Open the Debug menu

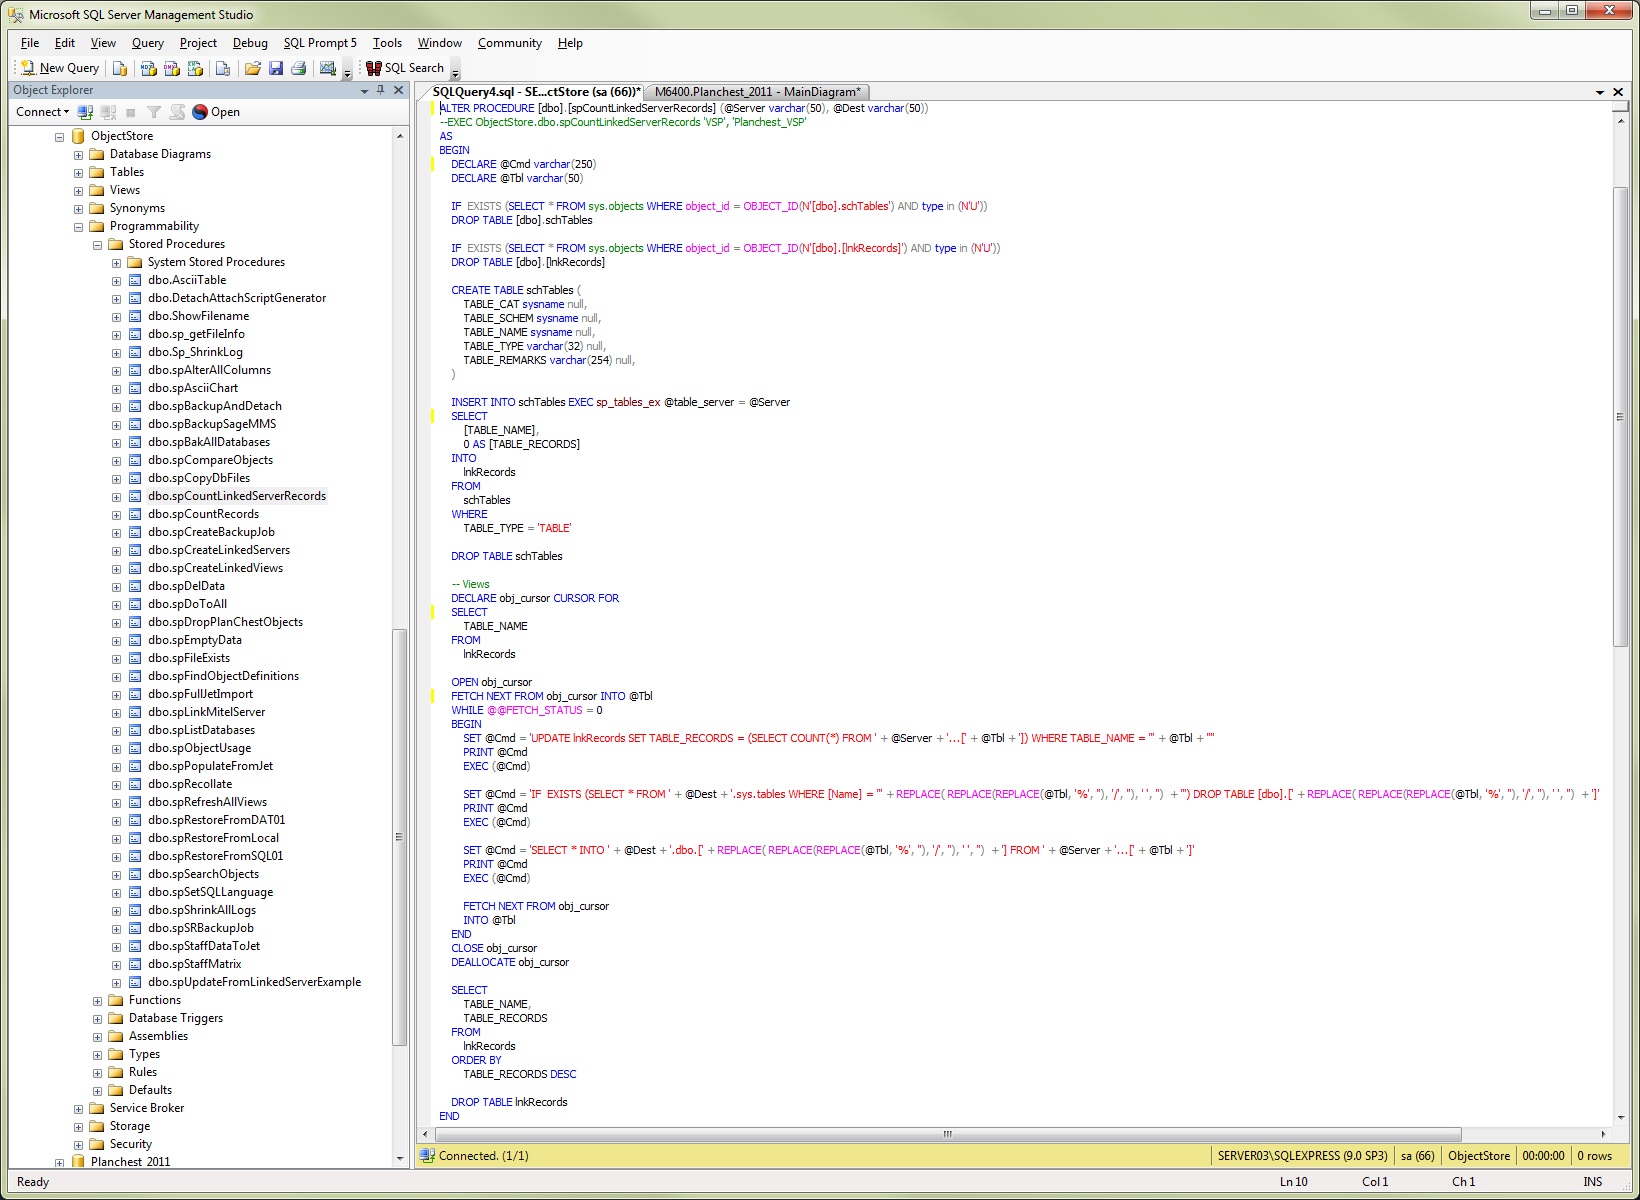pyautogui.click(x=250, y=43)
